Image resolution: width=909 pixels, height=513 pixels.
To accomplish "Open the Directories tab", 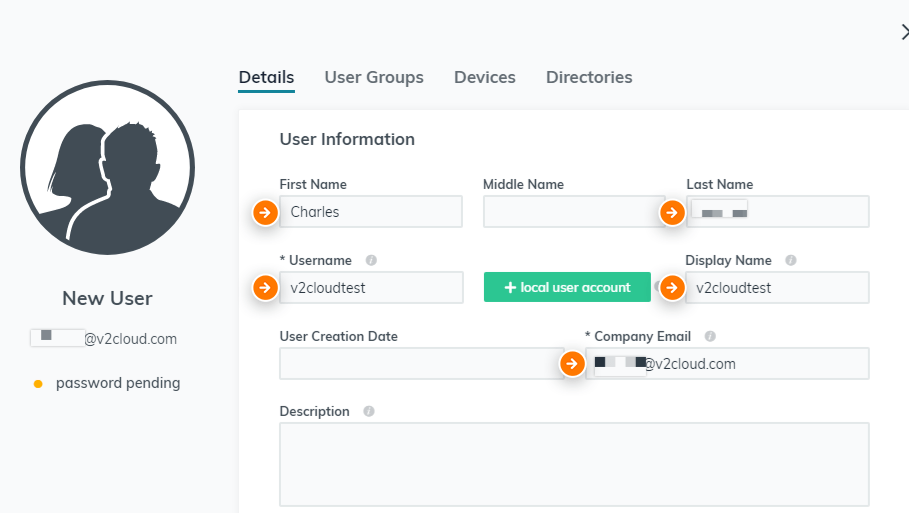I will (x=589, y=77).
